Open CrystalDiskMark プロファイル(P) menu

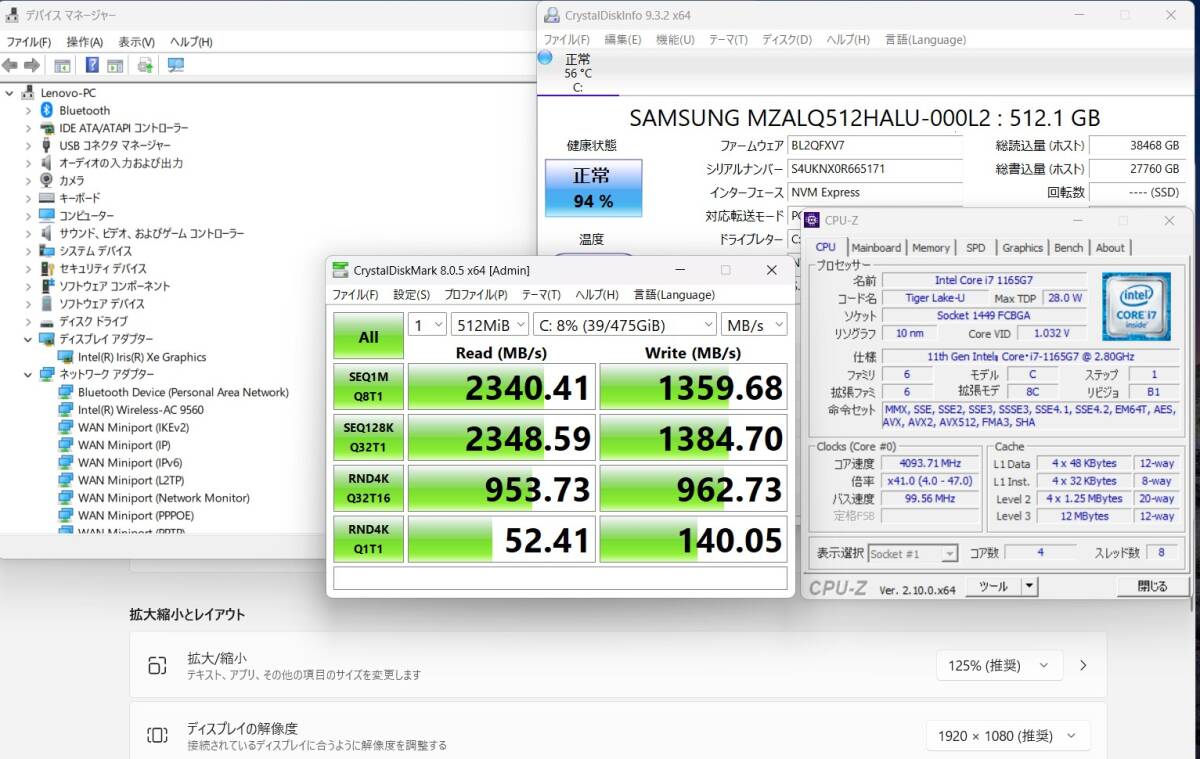tap(476, 295)
